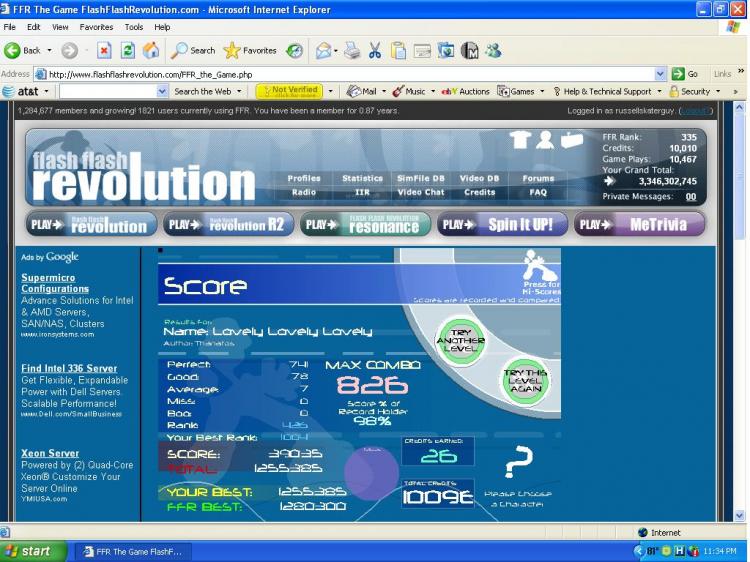Expand the Security dropdown in at&t toolbar
The image size is (750, 562).
pyautogui.click(x=718, y=91)
